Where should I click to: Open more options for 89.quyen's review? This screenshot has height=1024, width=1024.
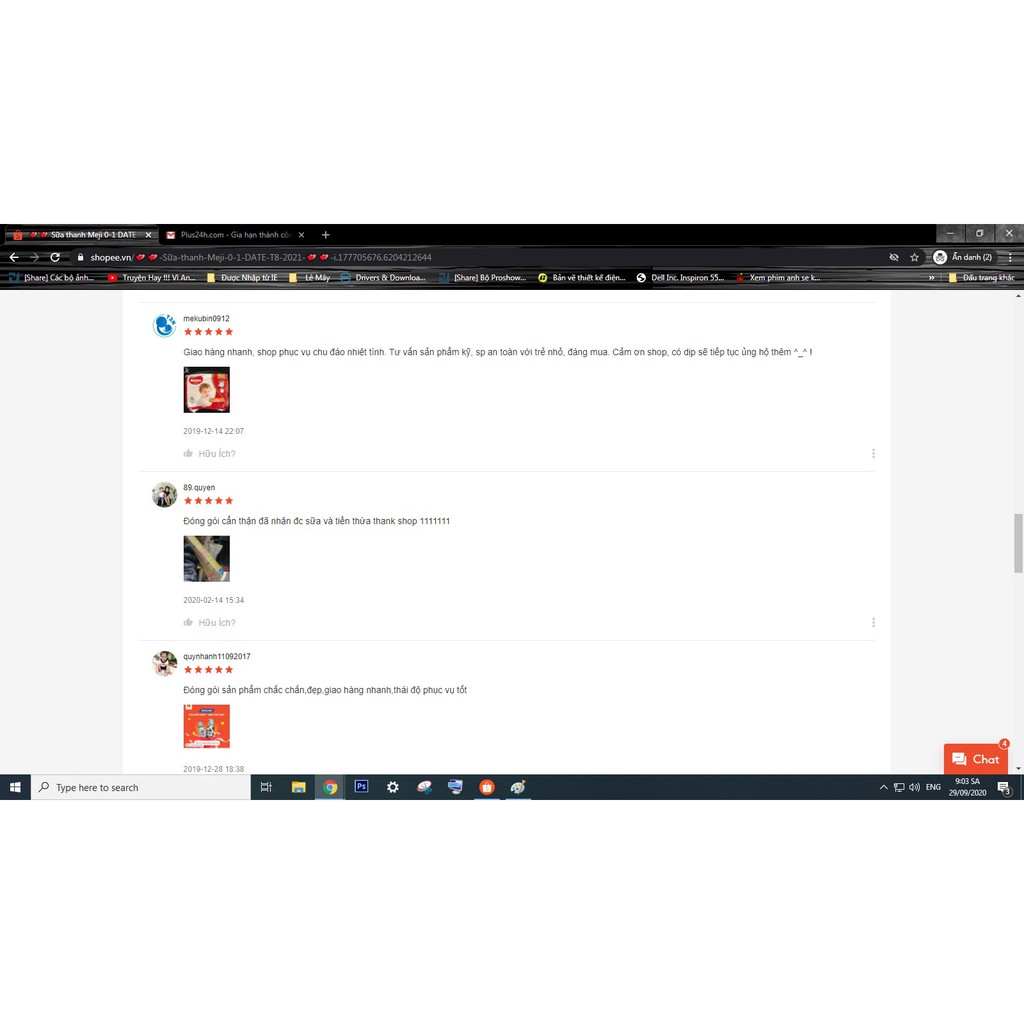(x=873, y=622)
